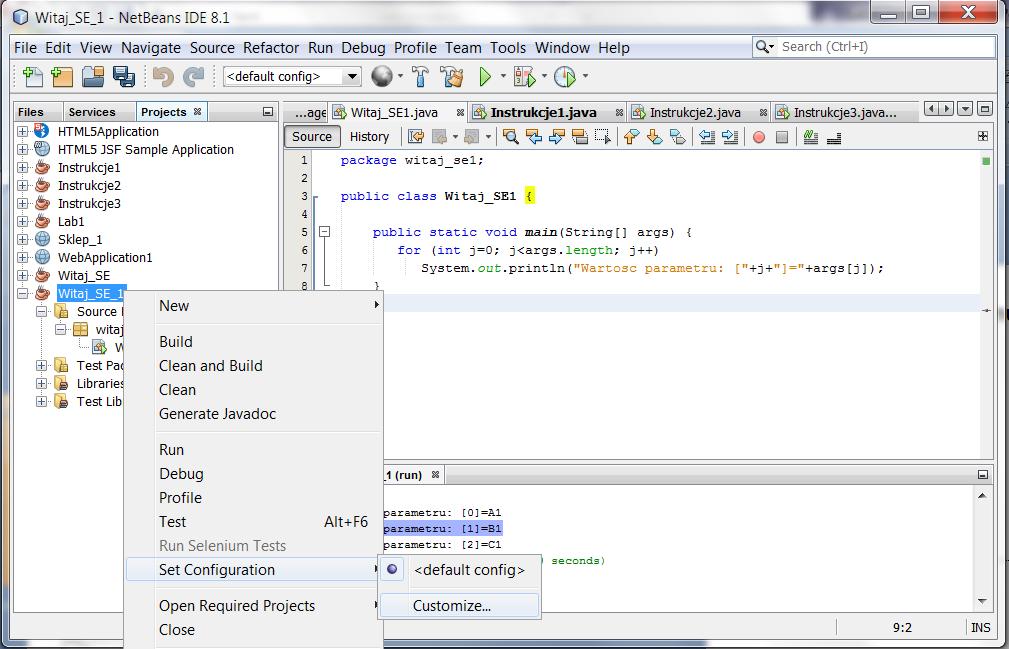Click in the Search (Ctrl+I) field
This screenshot has width=1009, height=649.
[x=885, y=46]
